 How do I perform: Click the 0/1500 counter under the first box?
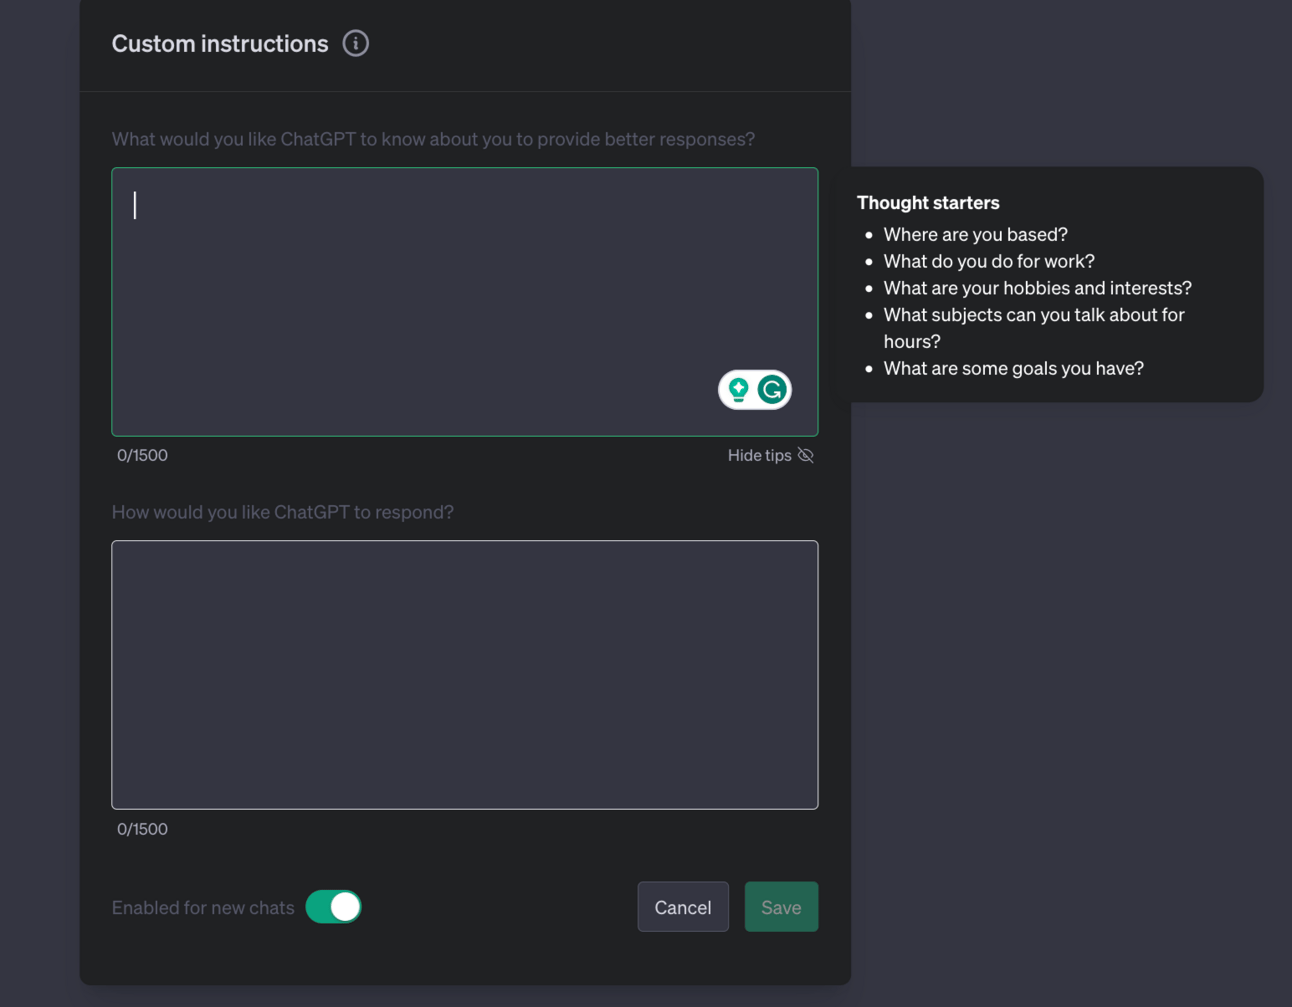pos(142,455)
